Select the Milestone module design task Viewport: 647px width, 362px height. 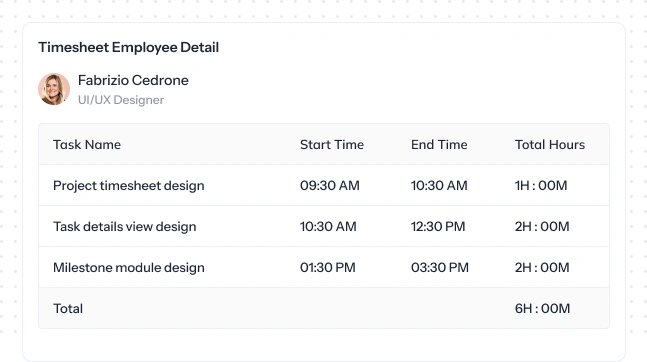[x=128, y=267]
